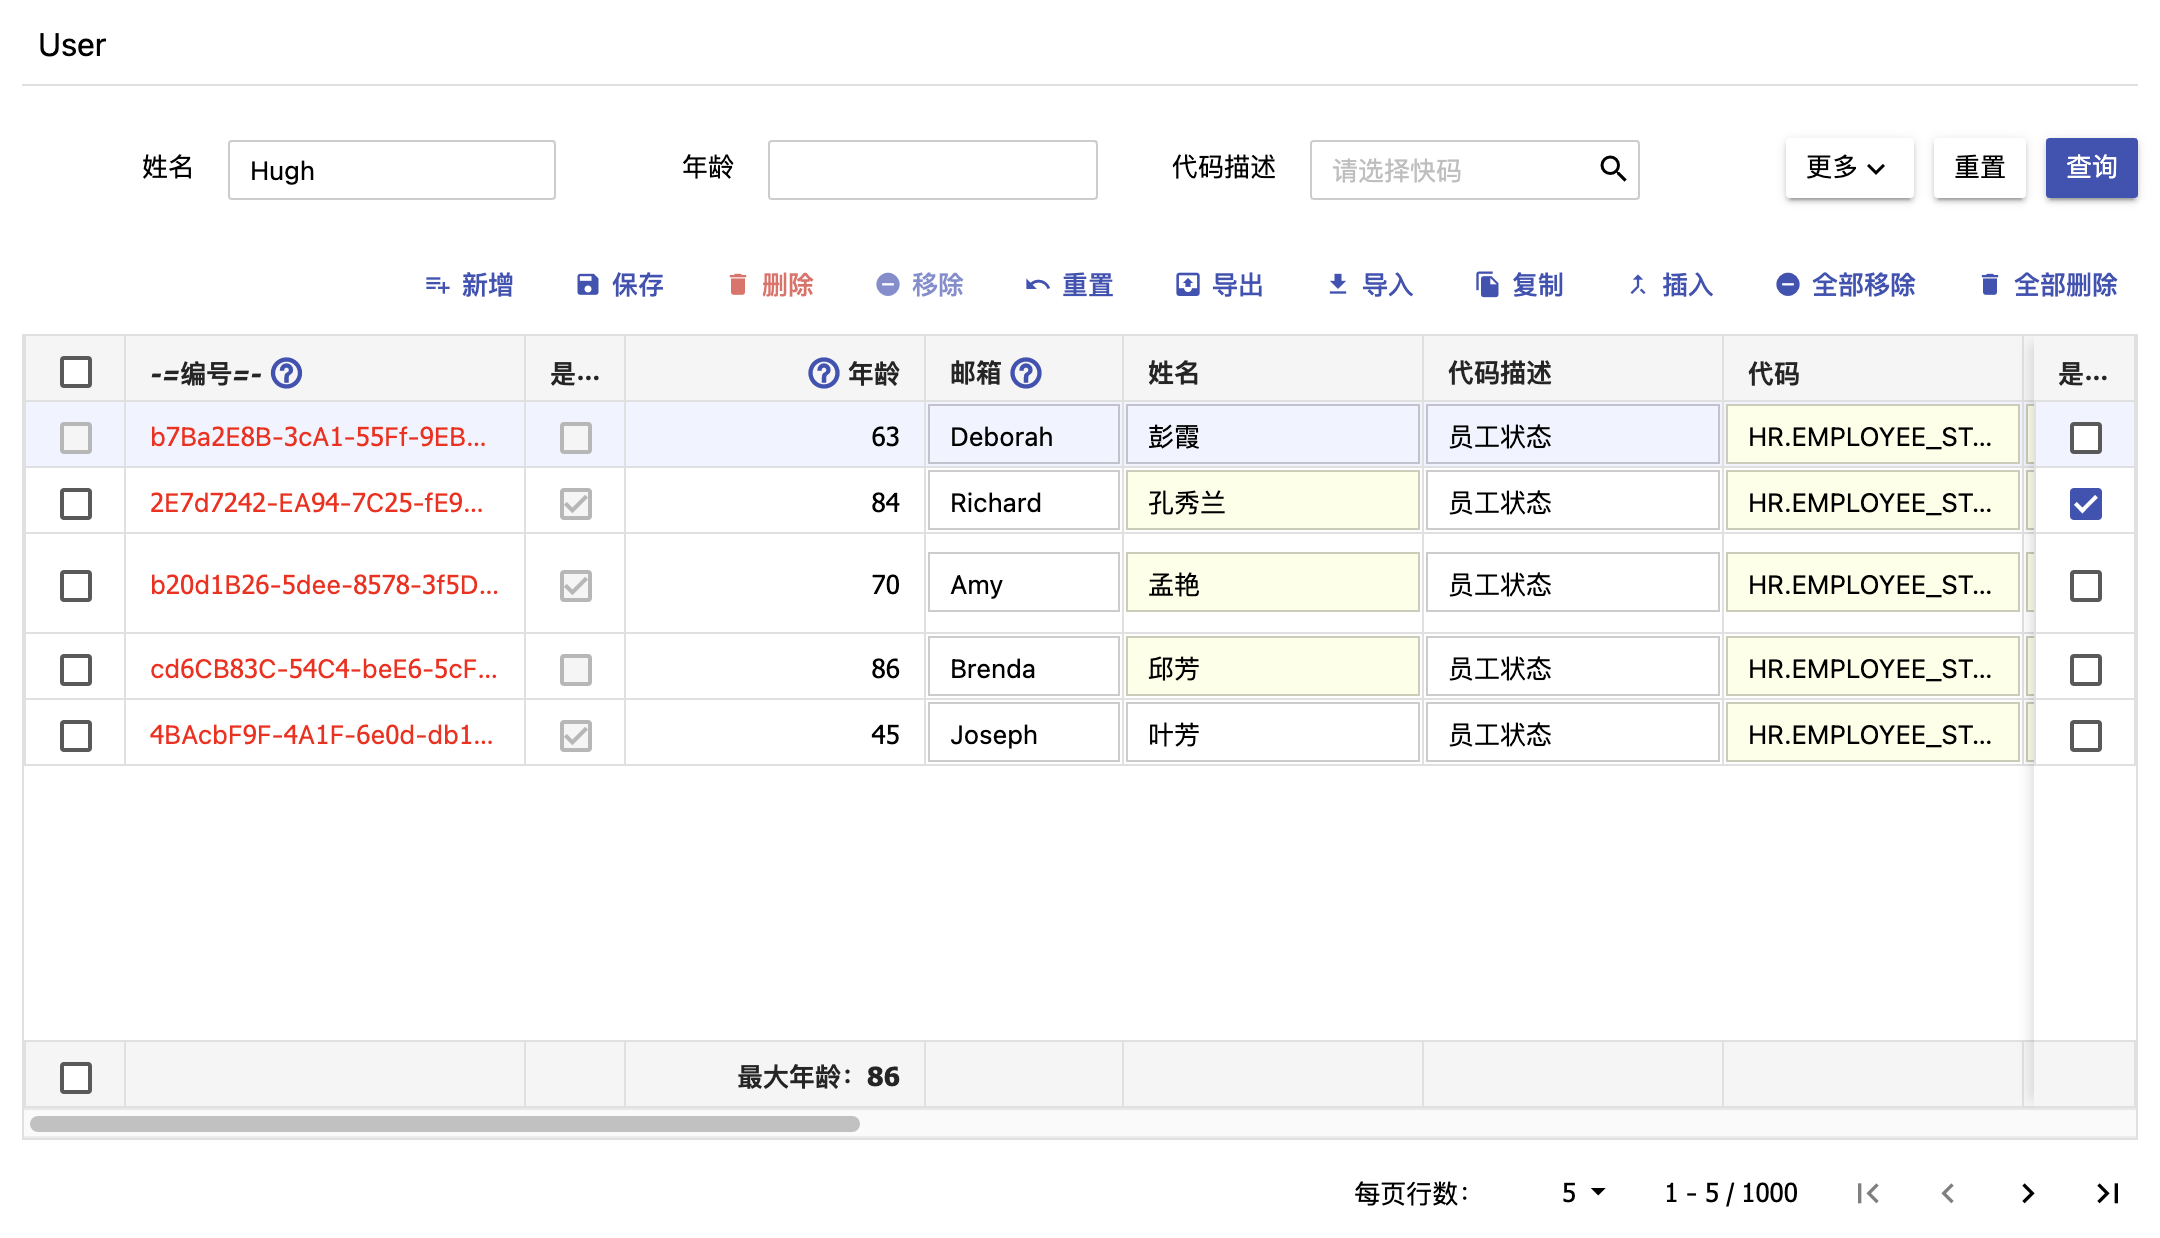
Task: Uncheck the enabled checkbox on Richard's row
Action: (2084, 504)
